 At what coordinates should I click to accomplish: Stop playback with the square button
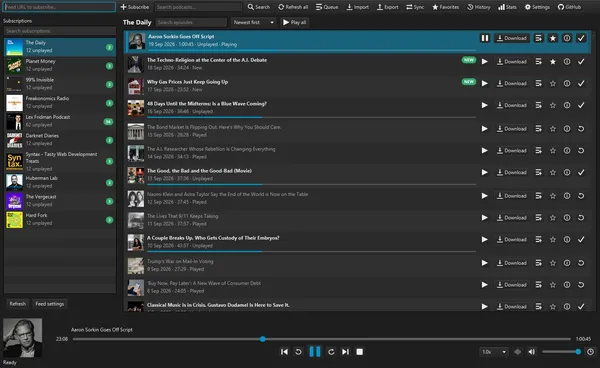pyautogui.click(x=359, y=352)
